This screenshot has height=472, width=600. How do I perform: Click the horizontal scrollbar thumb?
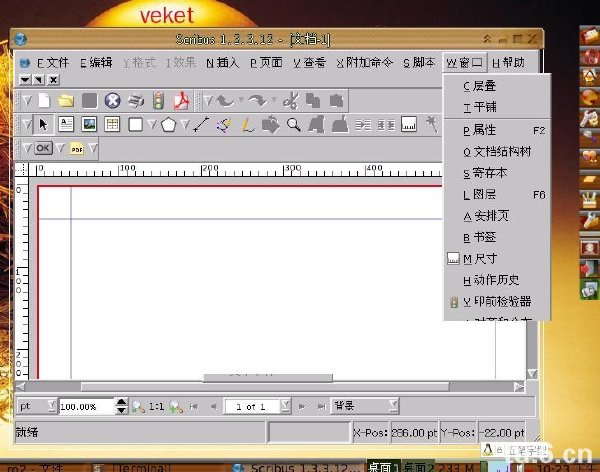(265, 387)
